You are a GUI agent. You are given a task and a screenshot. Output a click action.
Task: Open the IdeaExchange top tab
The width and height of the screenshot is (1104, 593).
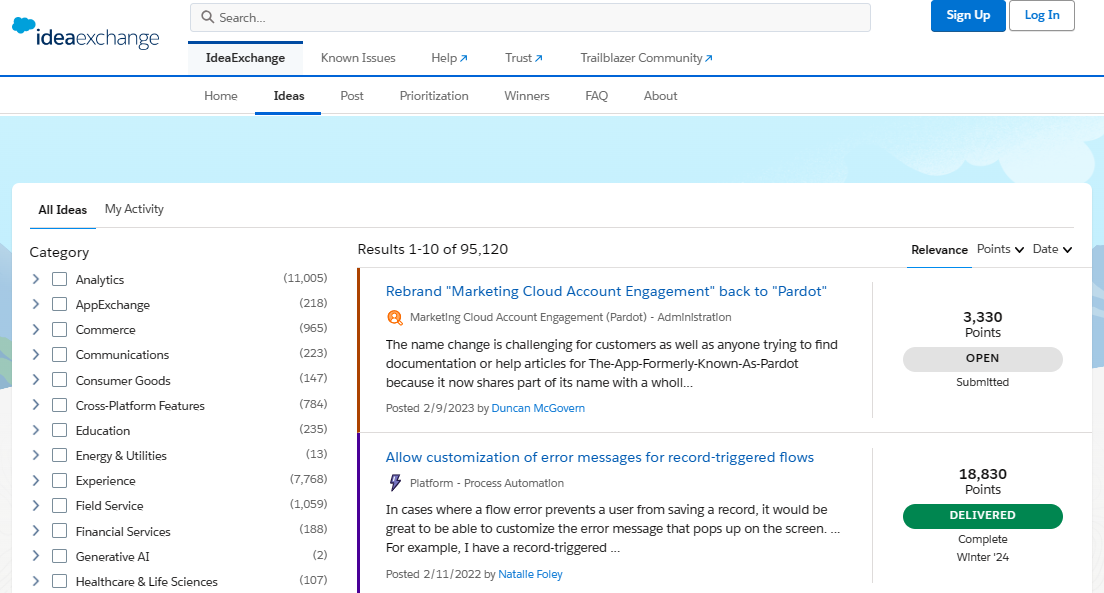click(x=245, y=58)
